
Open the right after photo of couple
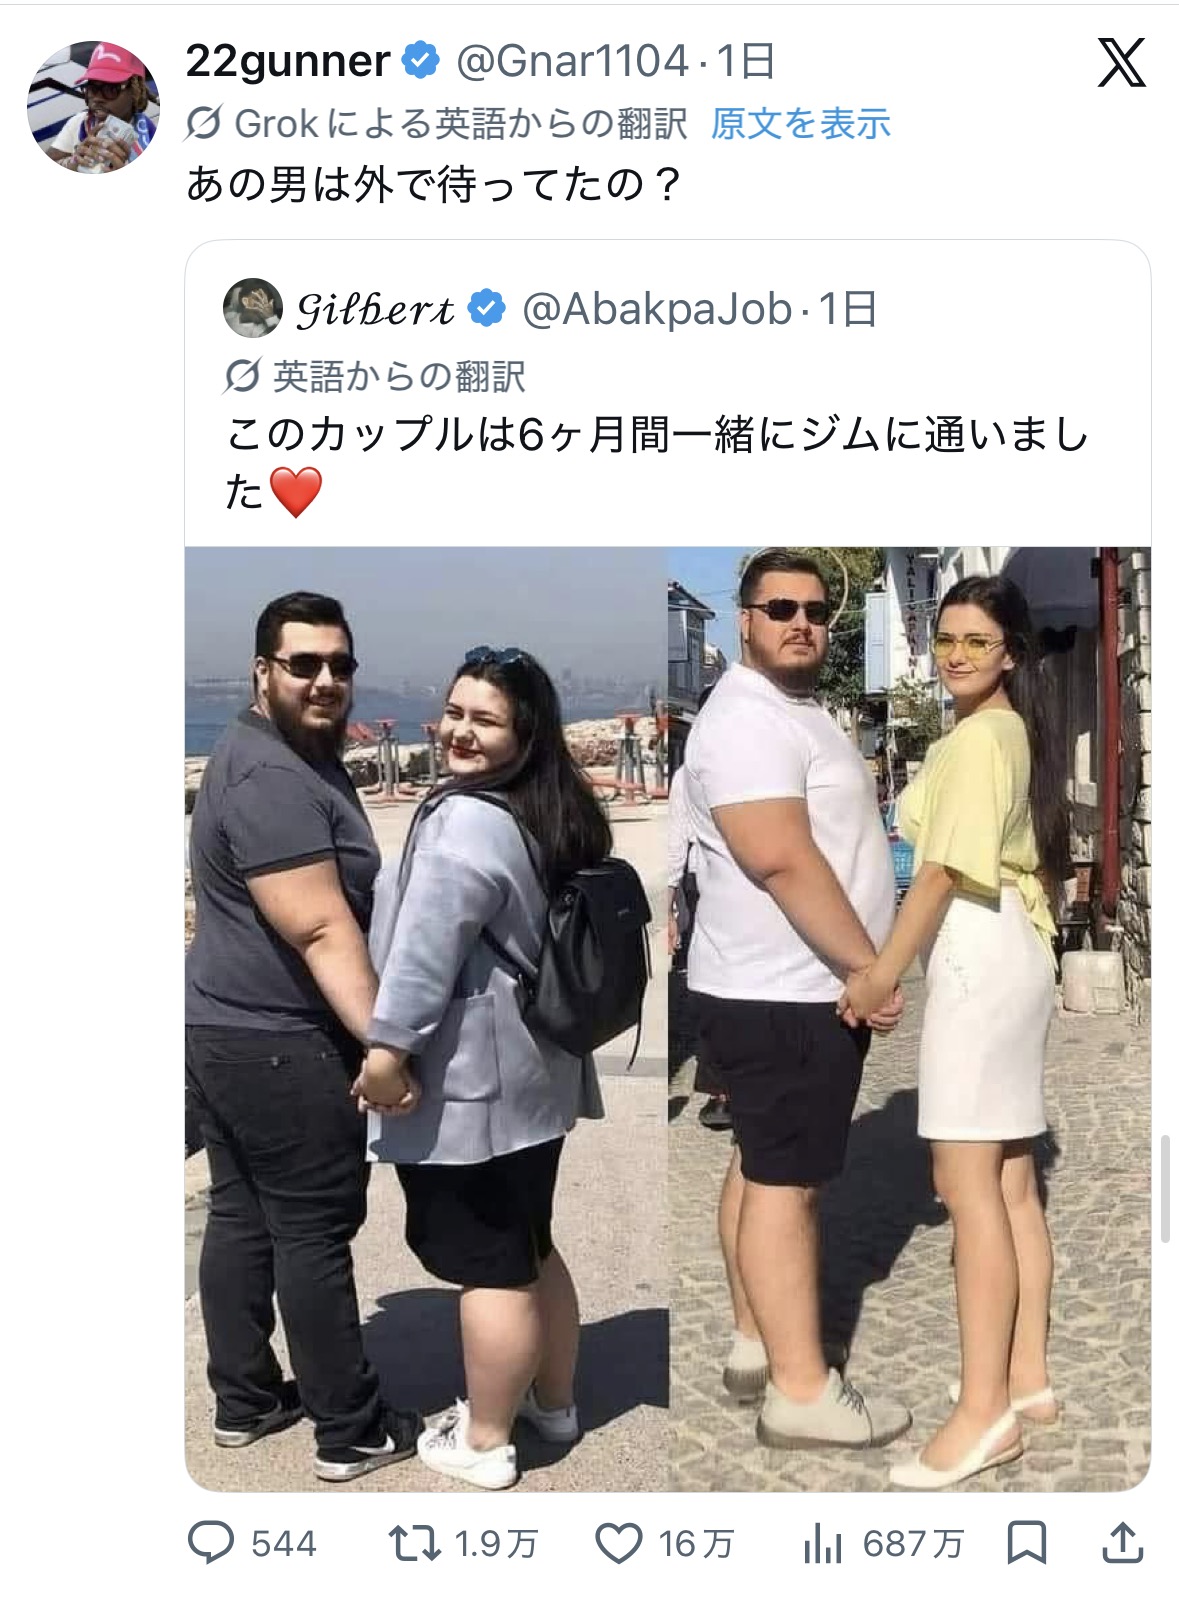pyautogui.click(x=910, y=1019)
